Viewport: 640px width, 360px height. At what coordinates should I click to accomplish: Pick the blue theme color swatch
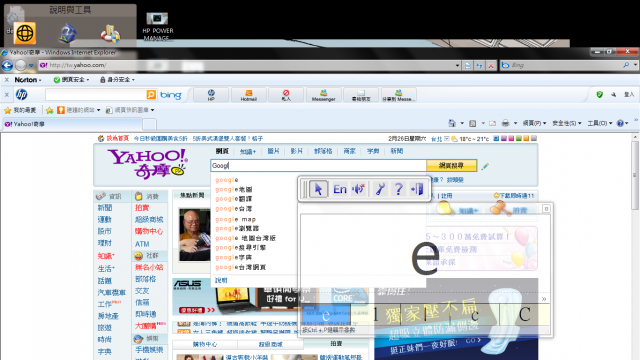click(x=496, y=139)
